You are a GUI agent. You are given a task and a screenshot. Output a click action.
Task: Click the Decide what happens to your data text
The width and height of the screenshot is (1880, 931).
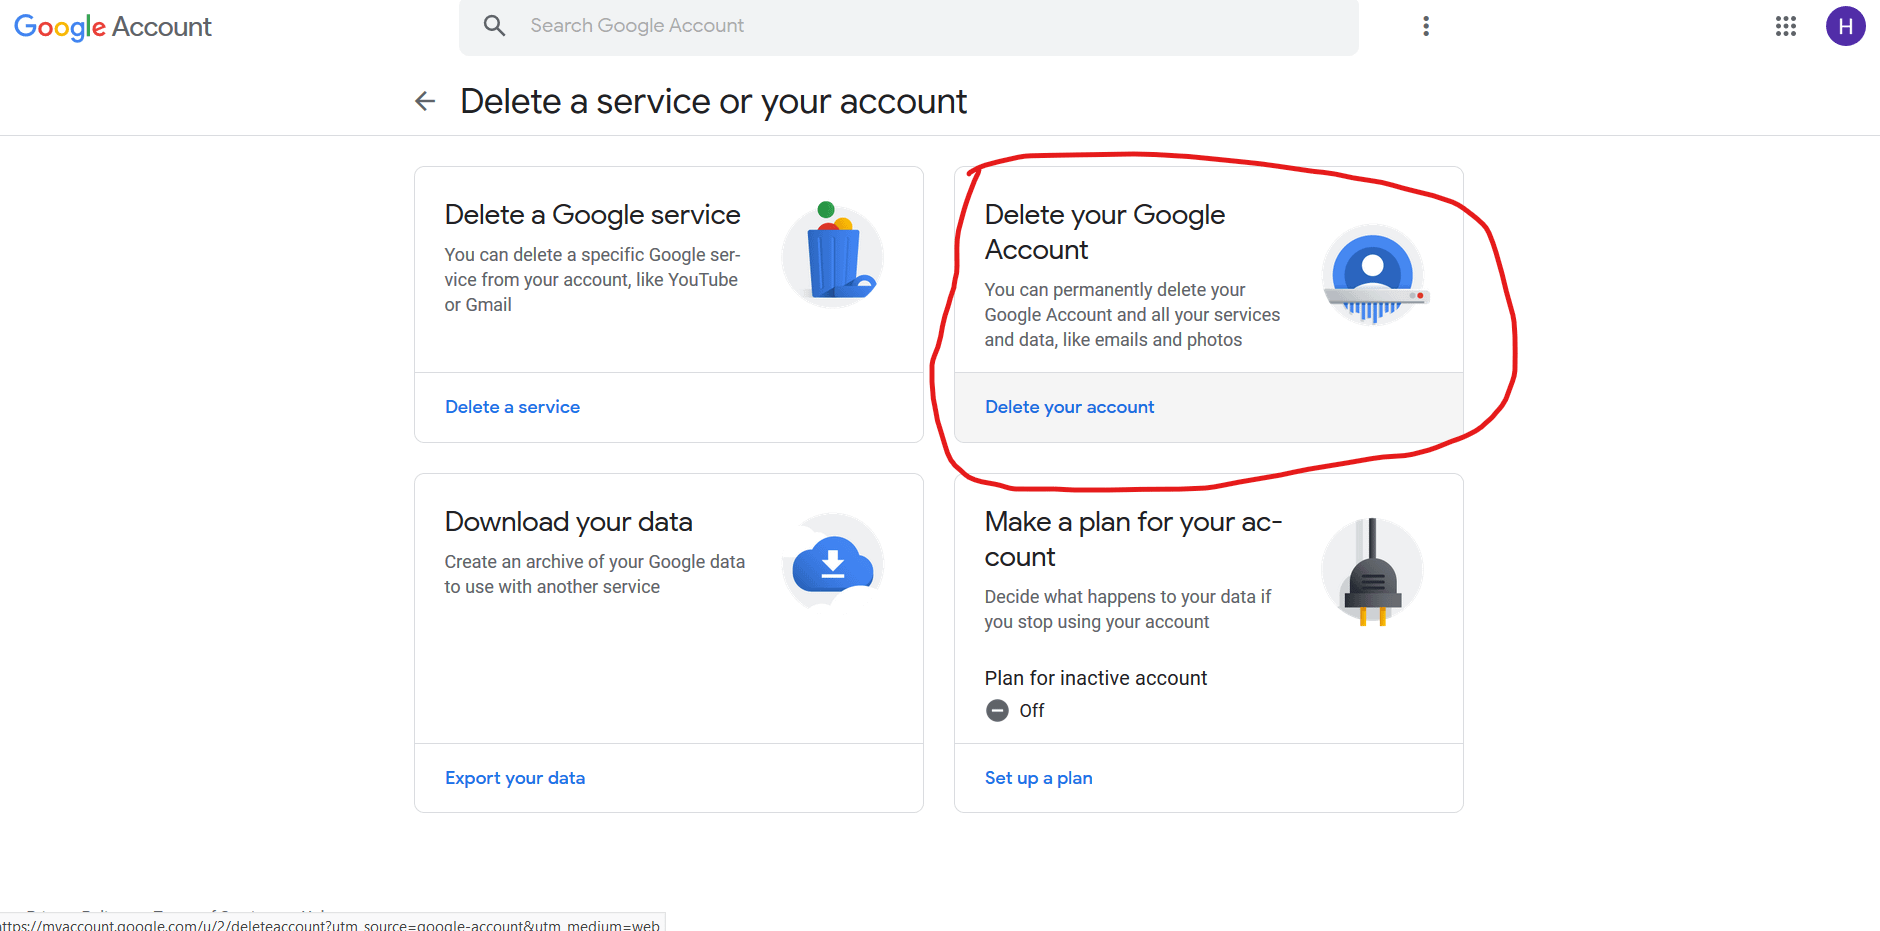(x=1128, y=609)
